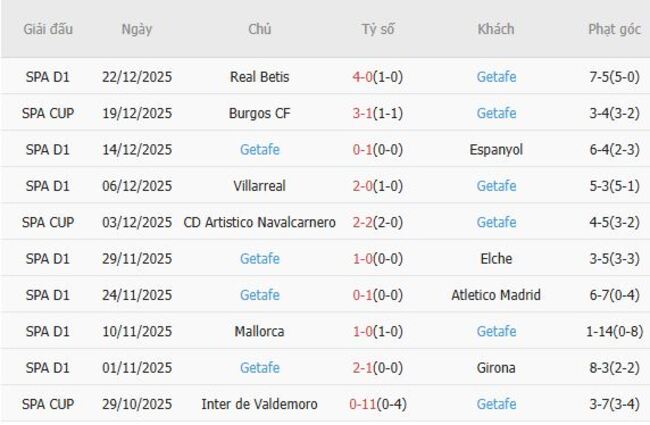Click the Getafe link in the Real Betis row
Image resolution: width=650 pixels, height=425 pixels.
point(496,77)
